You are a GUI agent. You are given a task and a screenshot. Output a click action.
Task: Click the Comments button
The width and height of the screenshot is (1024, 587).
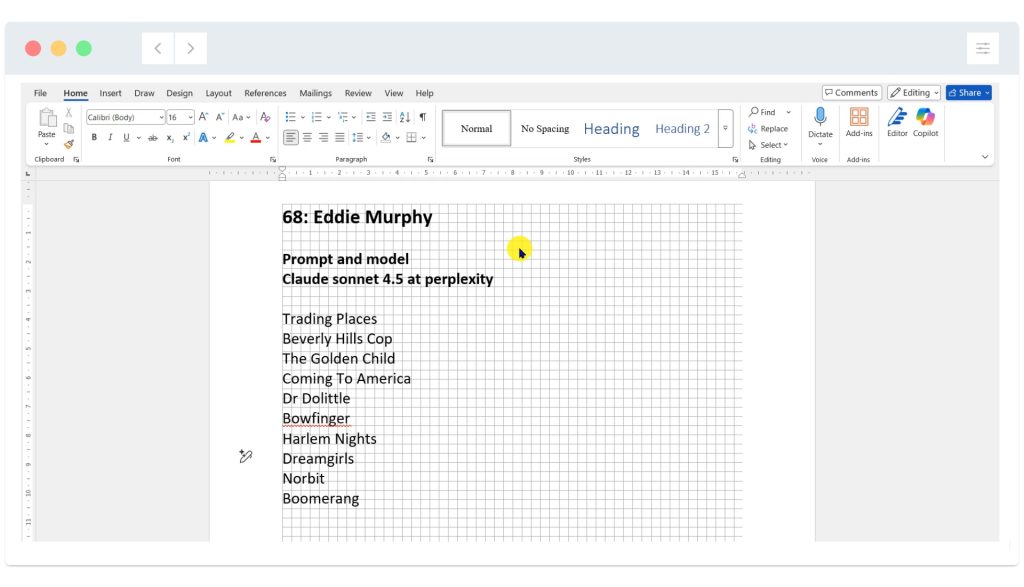[852, 93]
